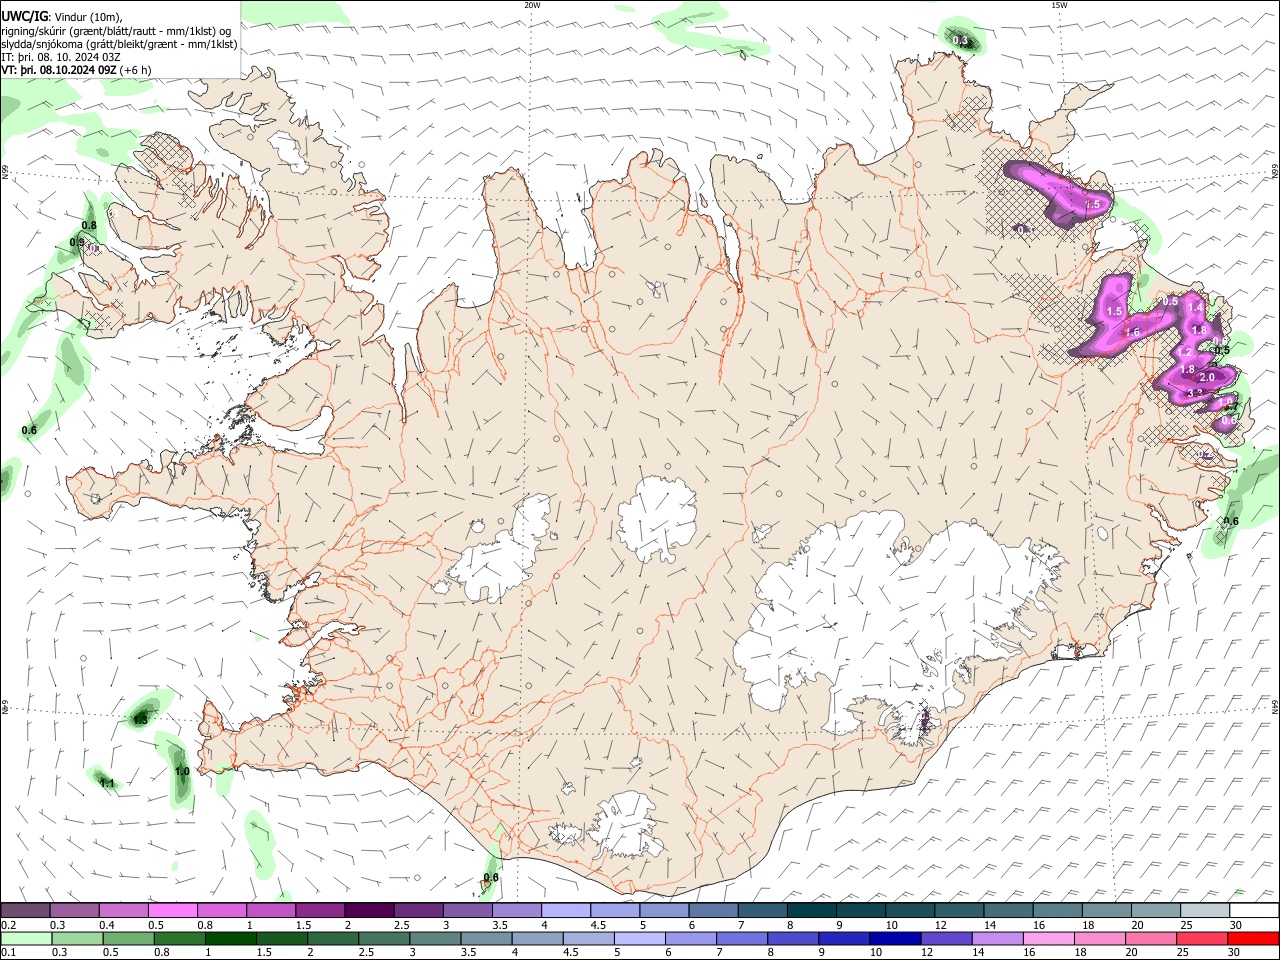1280x960 pixels.
Task: Click the 0.1 label under the lower legend row
Action: 8,953
